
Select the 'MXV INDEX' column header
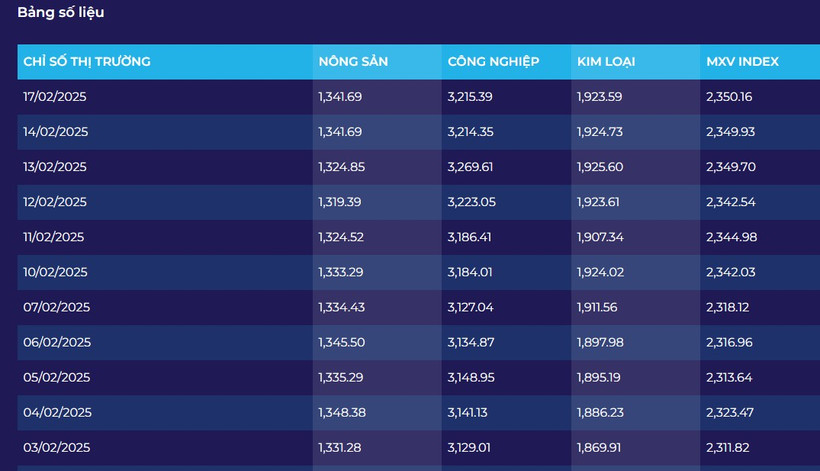pos(742,62)
